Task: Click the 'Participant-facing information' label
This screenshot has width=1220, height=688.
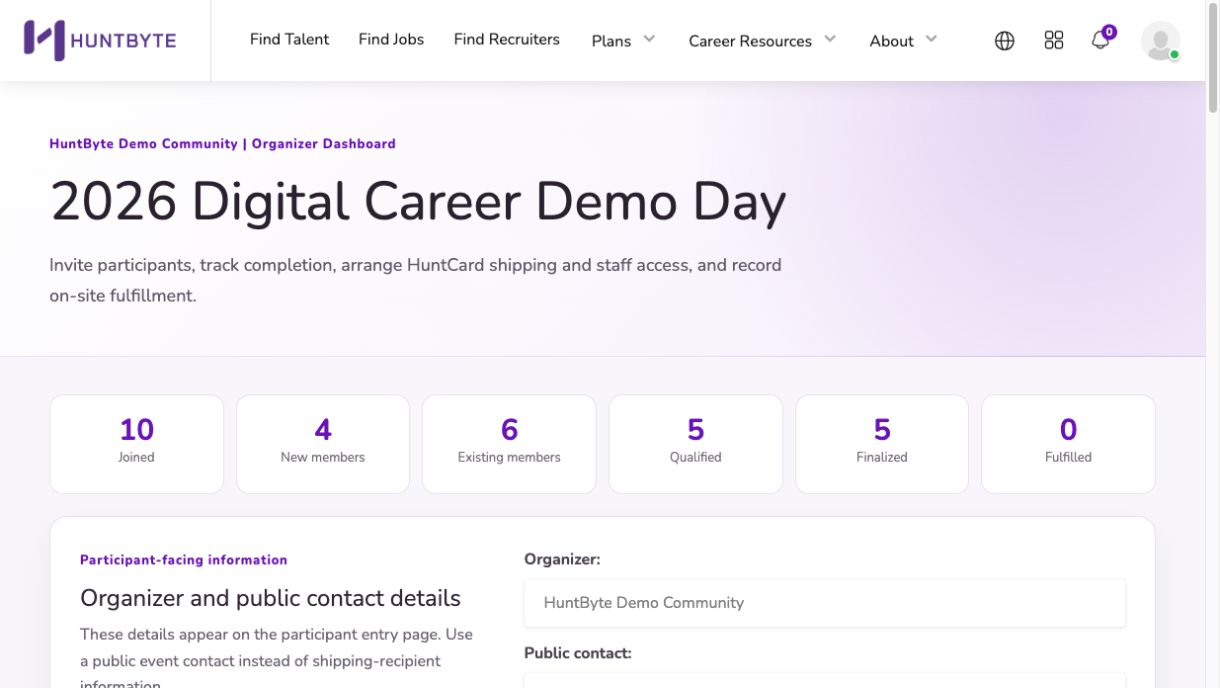Action: [184, 560]
